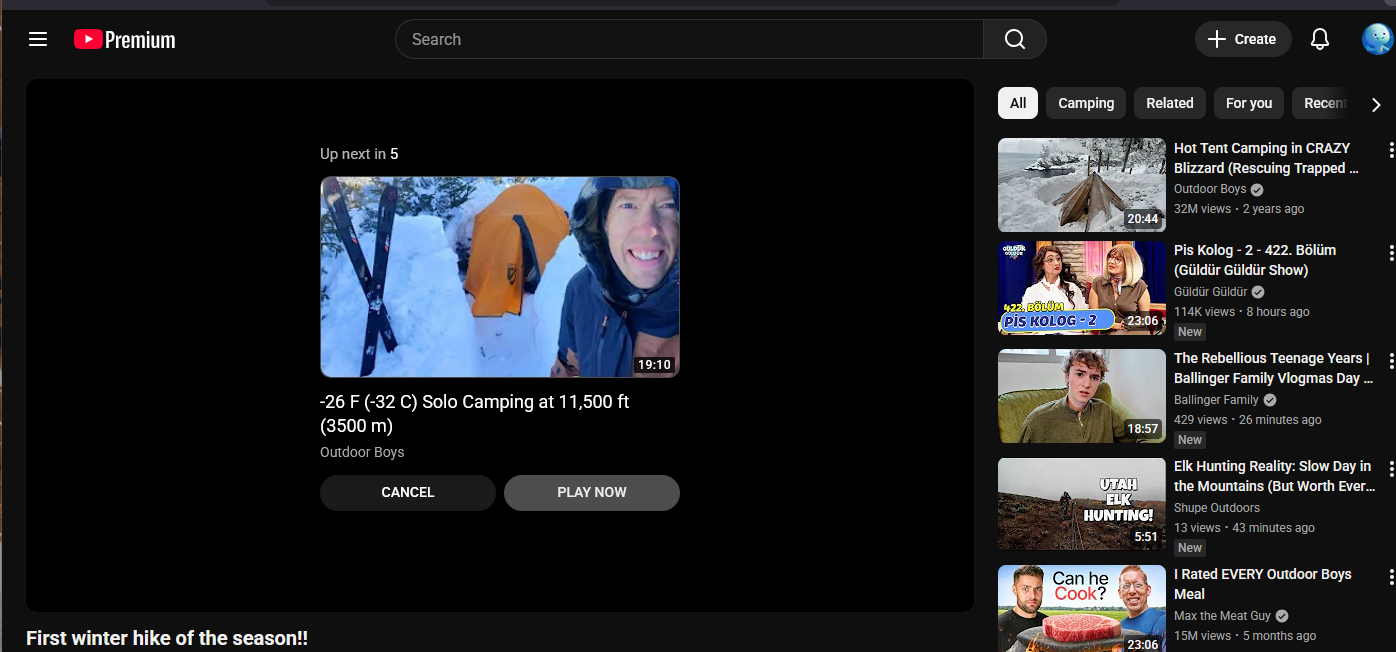Select the All filter chip

pyautogui.click(x=1018, y=103)
